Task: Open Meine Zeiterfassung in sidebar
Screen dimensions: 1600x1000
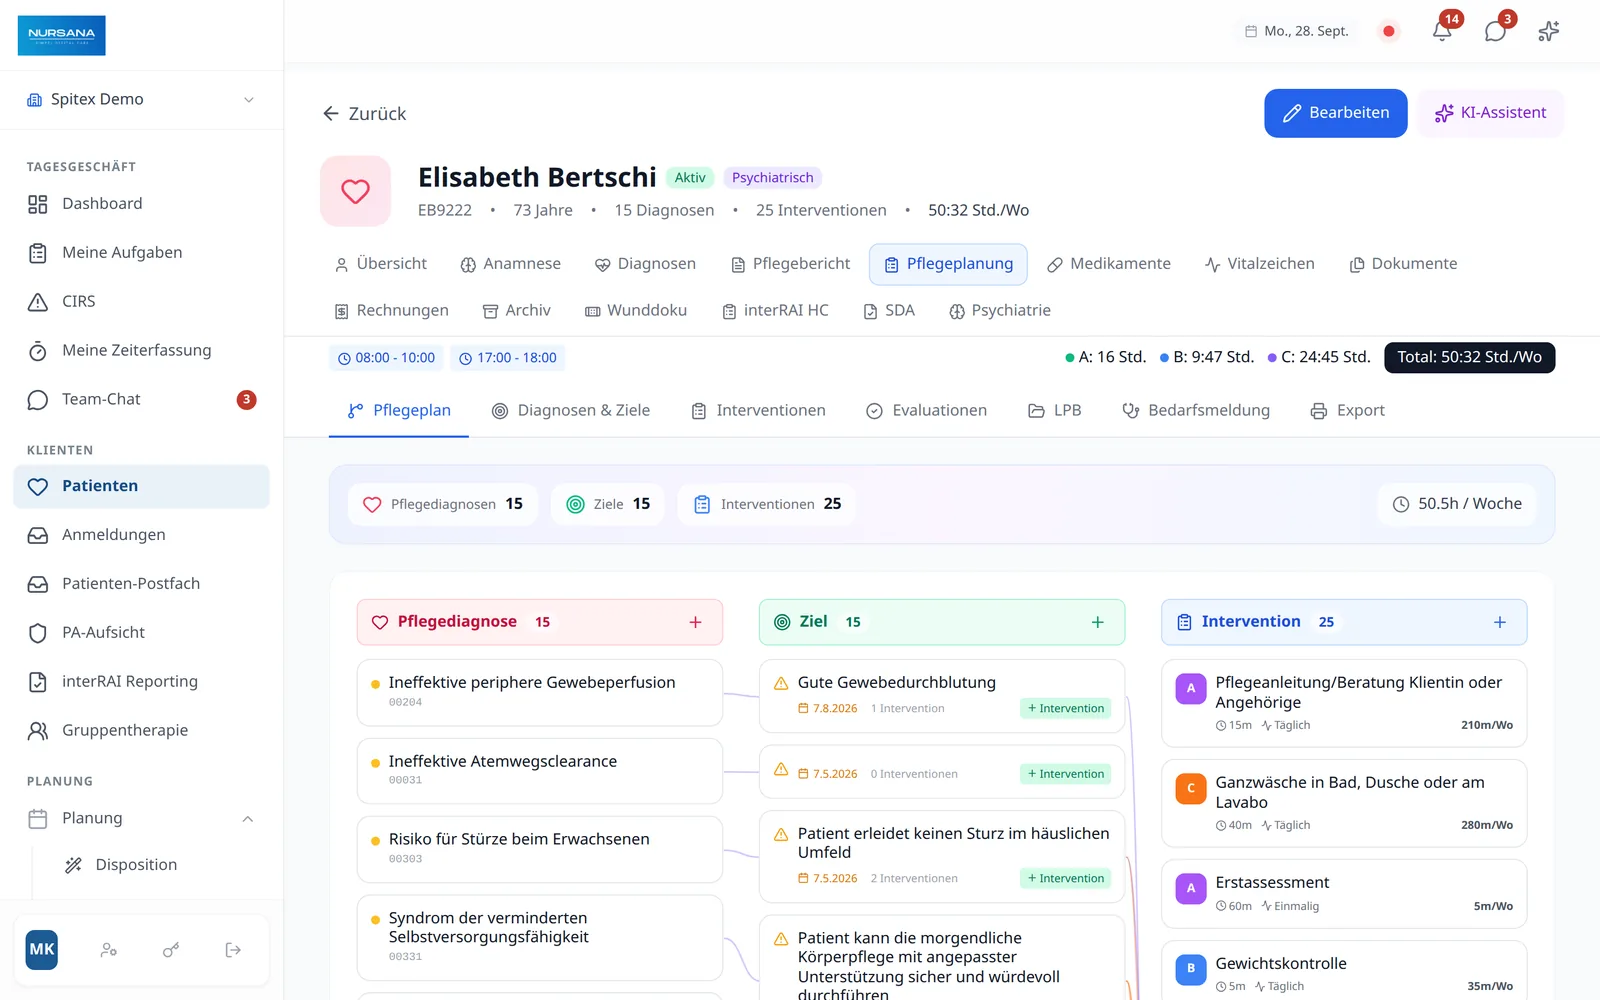Action: 141,351
